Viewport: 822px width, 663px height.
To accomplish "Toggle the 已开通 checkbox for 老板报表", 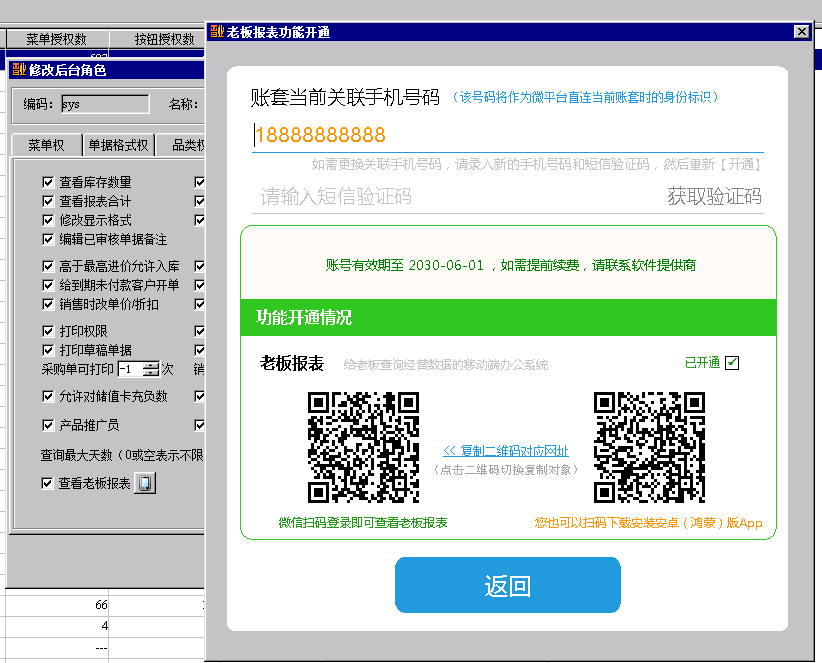I will click(732, 363).
